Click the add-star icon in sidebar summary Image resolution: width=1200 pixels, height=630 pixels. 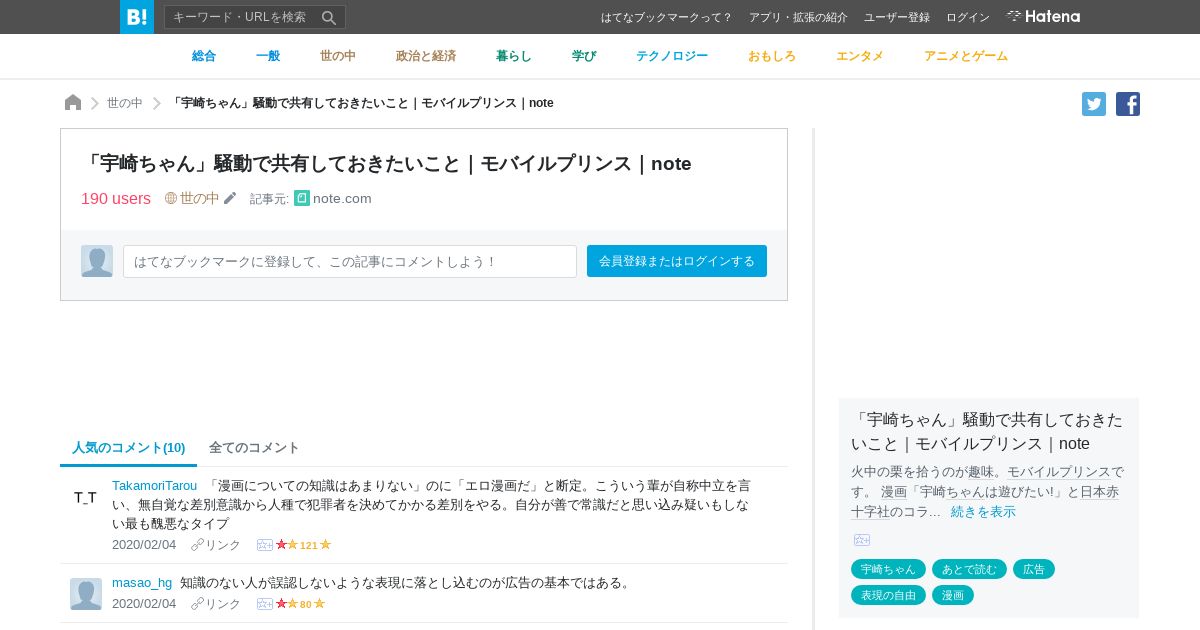point(862,540)
